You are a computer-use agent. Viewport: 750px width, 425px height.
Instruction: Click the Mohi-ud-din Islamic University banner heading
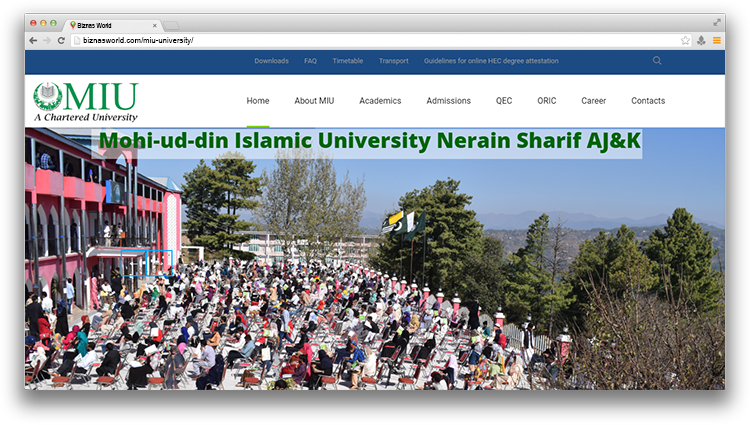click(369, 141)
